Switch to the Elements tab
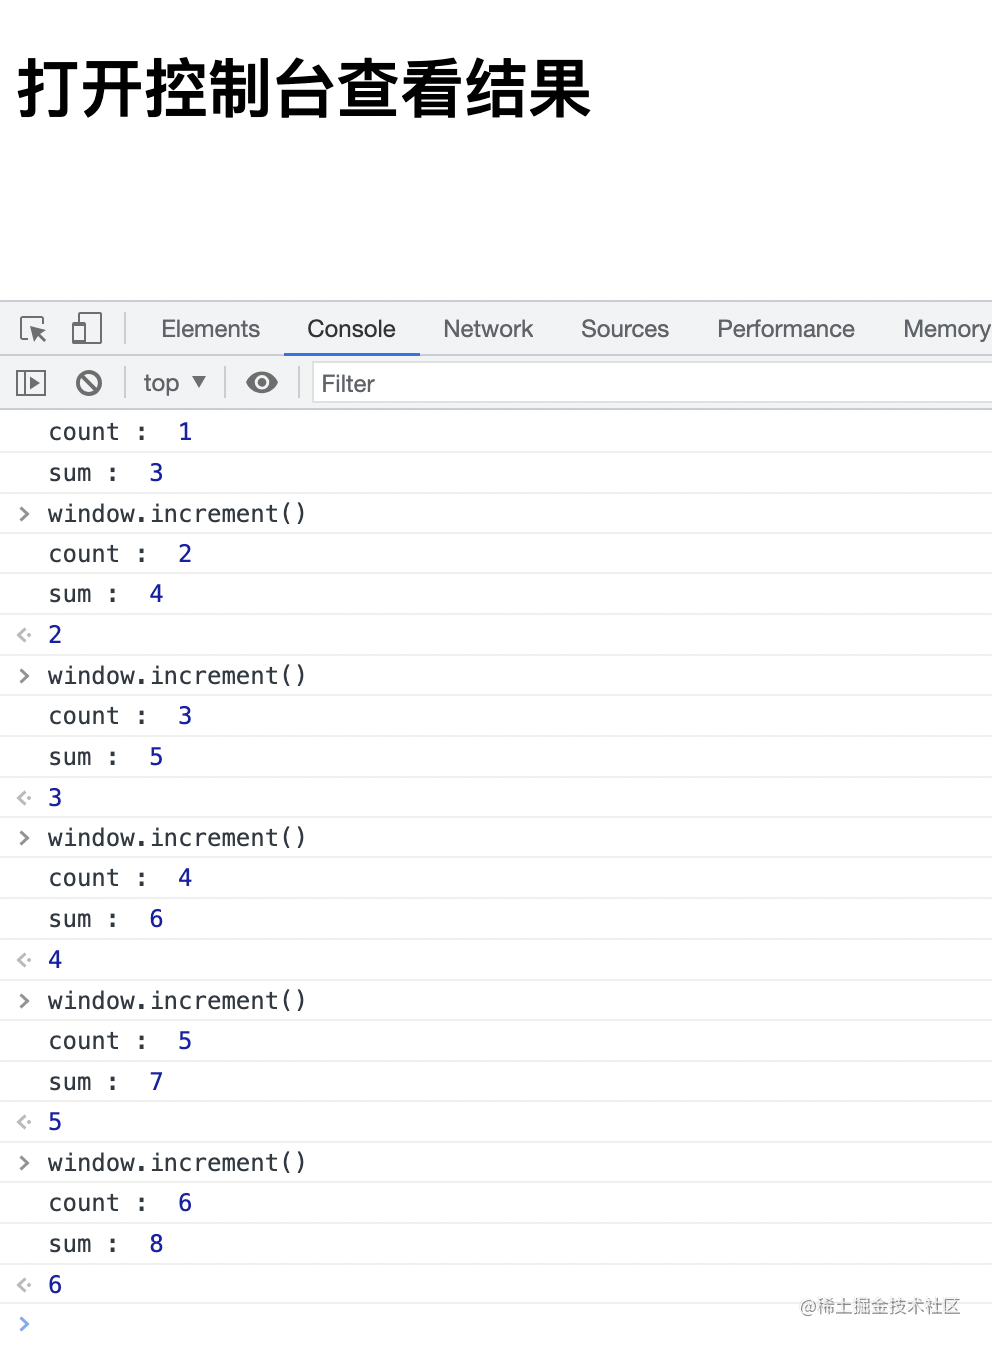Viewport: 992px width, 1348px height. [x=210, y=329]
